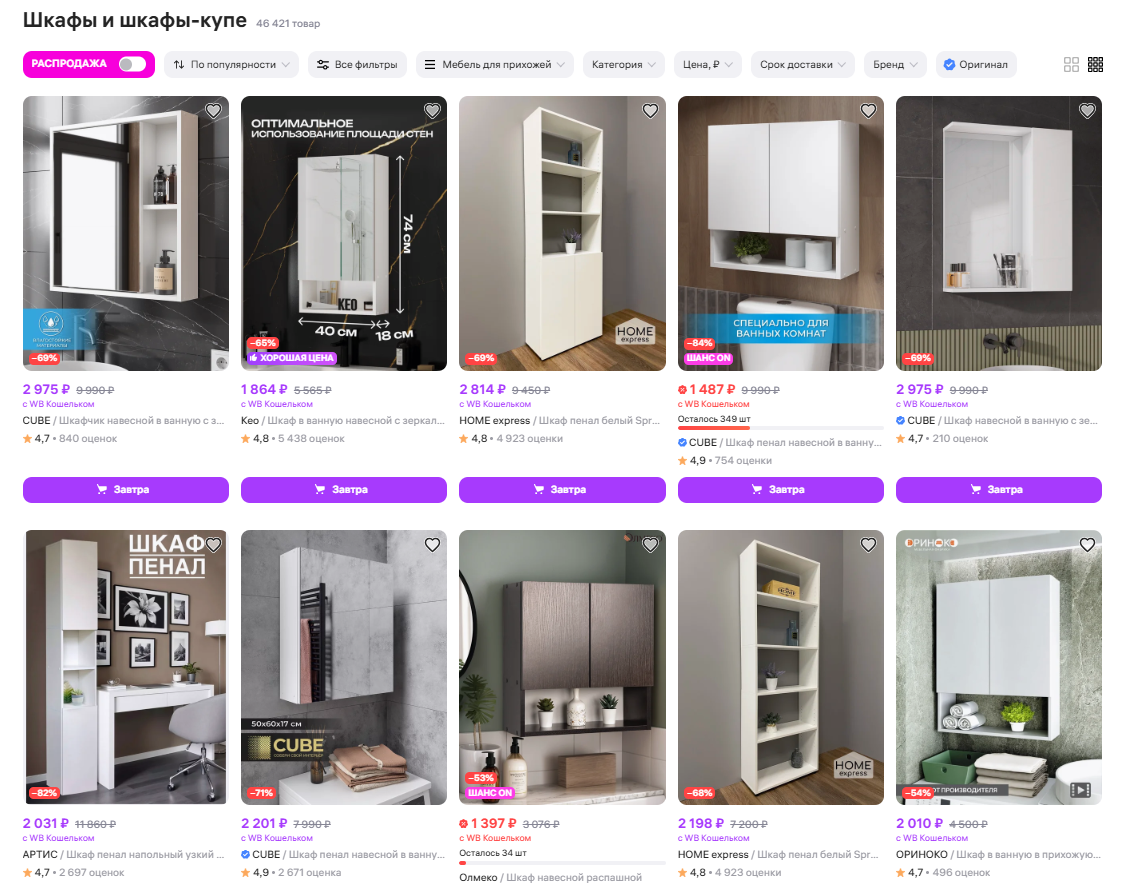Open the Срок доставки filter
This screenshot has width=1126, height=887.
(x=803, y=65)
